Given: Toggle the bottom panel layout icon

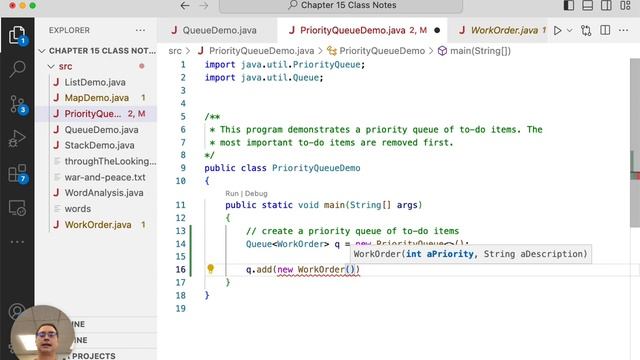Looking at the screenshot, I should [587, 5].
